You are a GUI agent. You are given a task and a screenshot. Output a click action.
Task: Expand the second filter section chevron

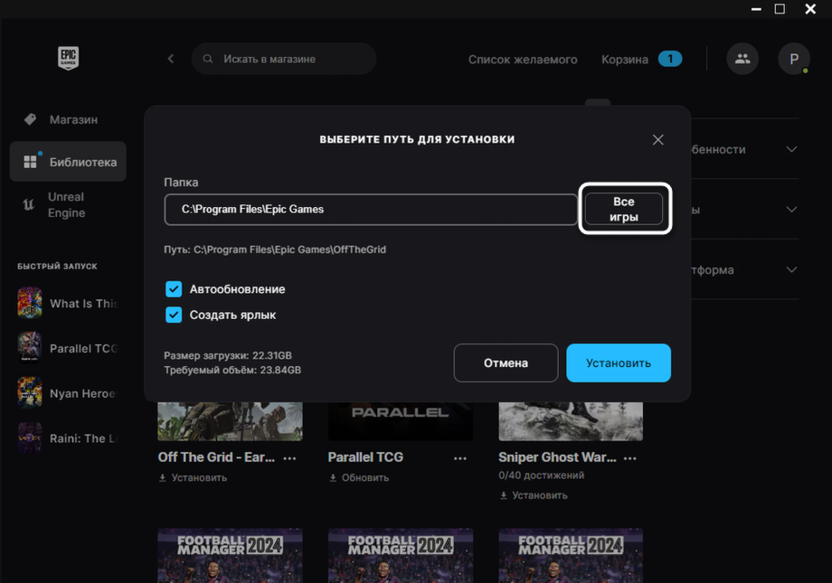click(791, 210)
